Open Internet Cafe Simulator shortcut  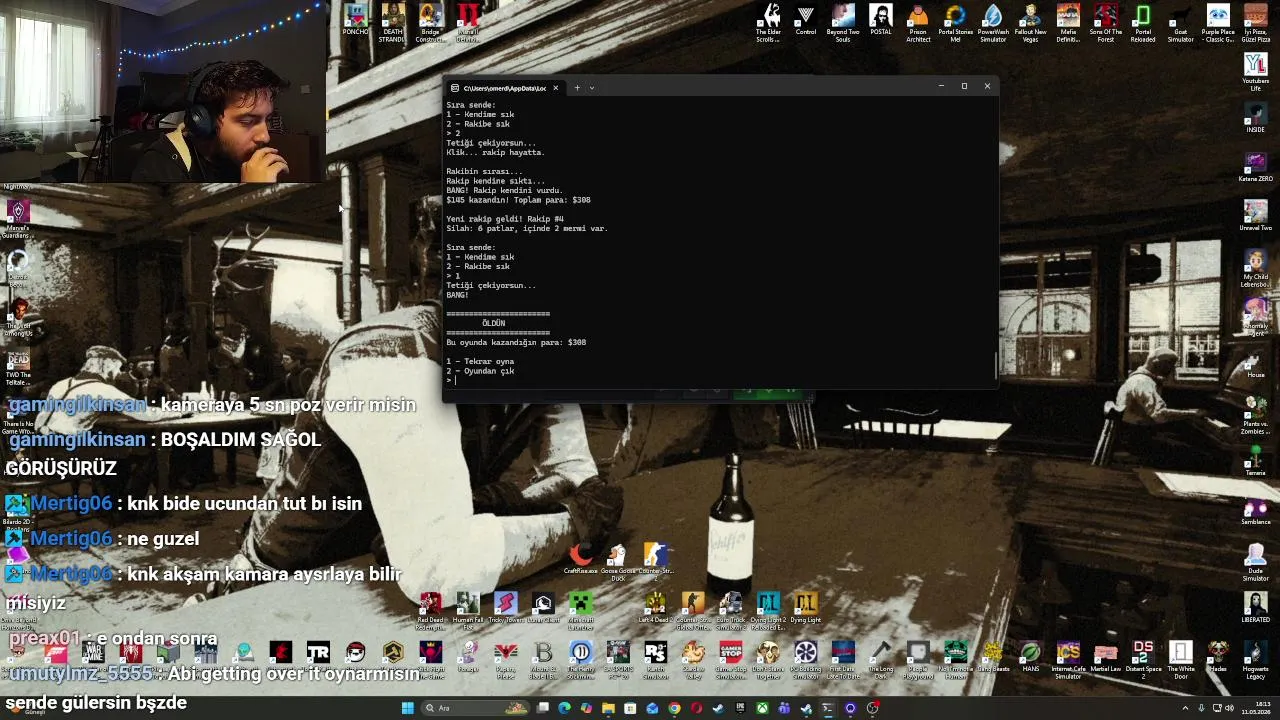pos(1068,660)
